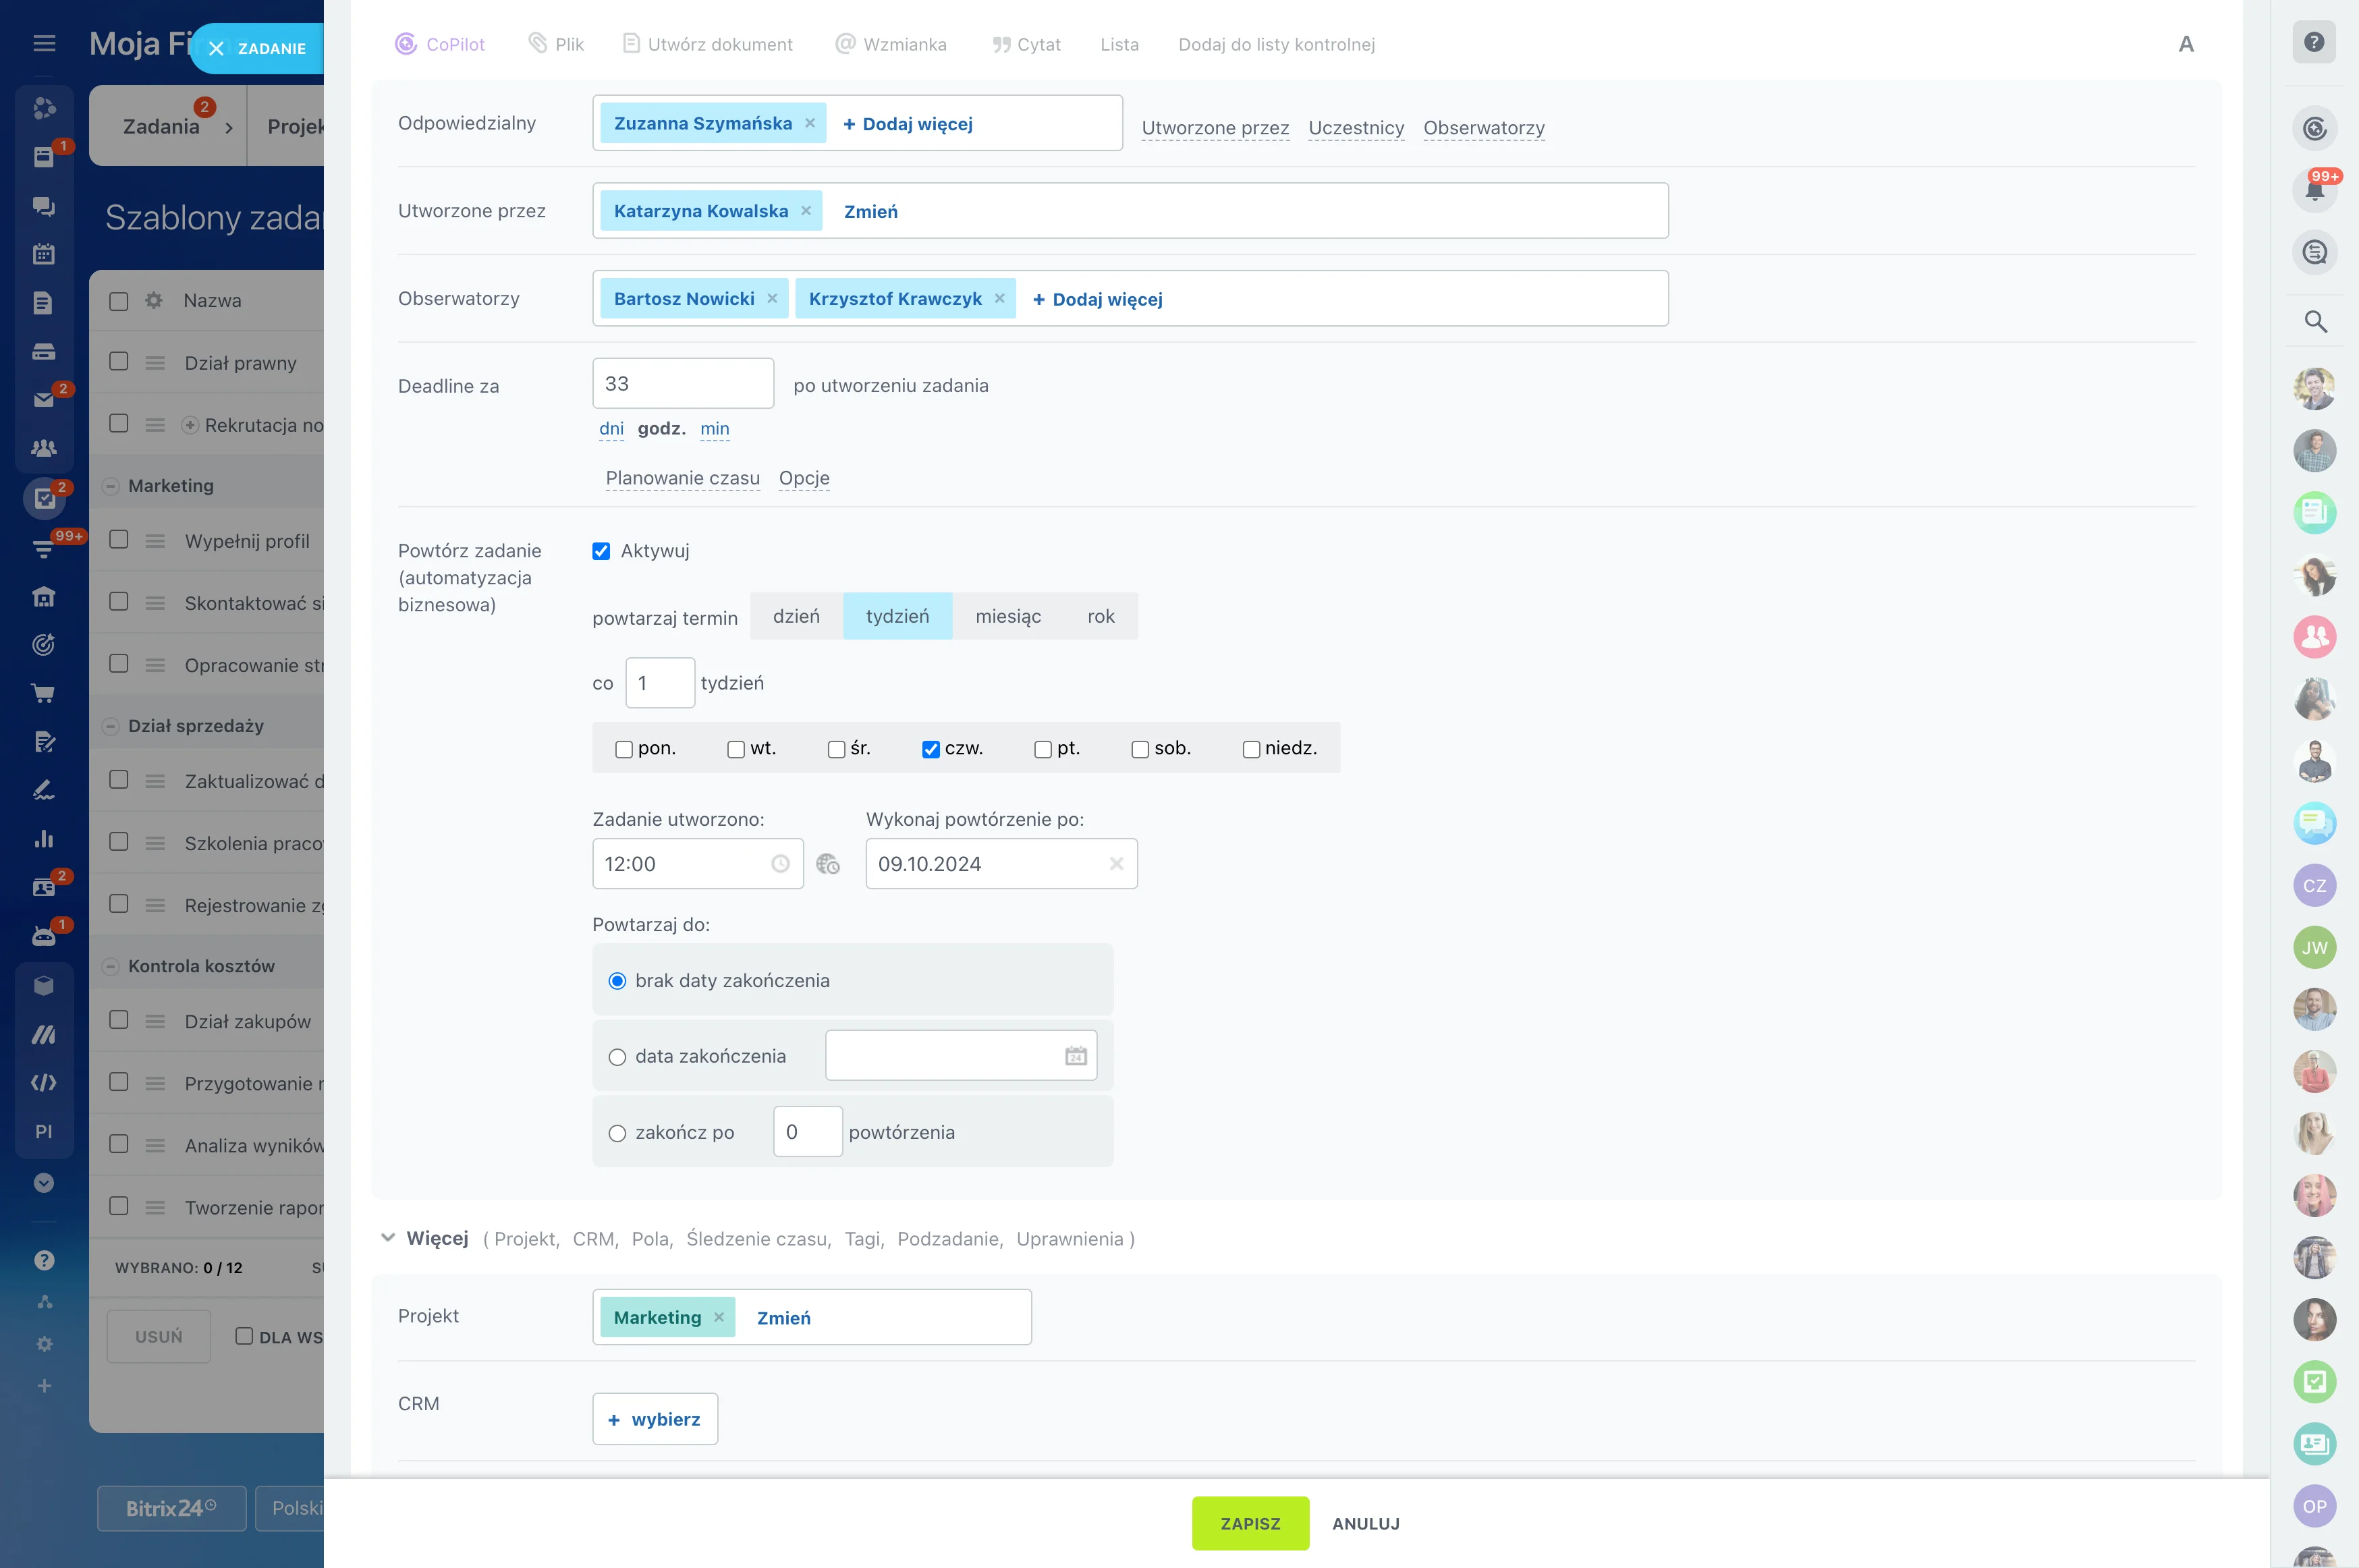This screenshot has height=1568, width=2359.
Task: Collapse the Więcej section
Action: 389,1238
